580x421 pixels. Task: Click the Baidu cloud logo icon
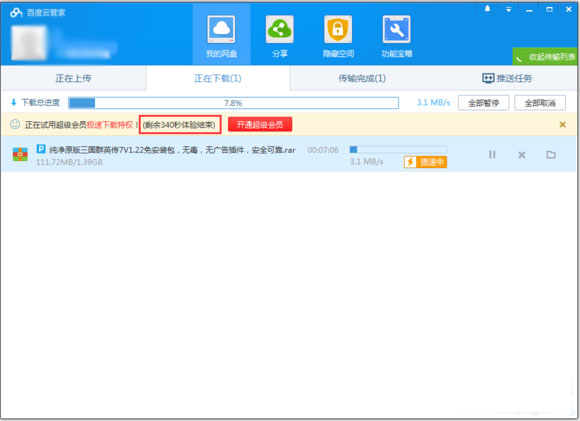coord(16,13)
